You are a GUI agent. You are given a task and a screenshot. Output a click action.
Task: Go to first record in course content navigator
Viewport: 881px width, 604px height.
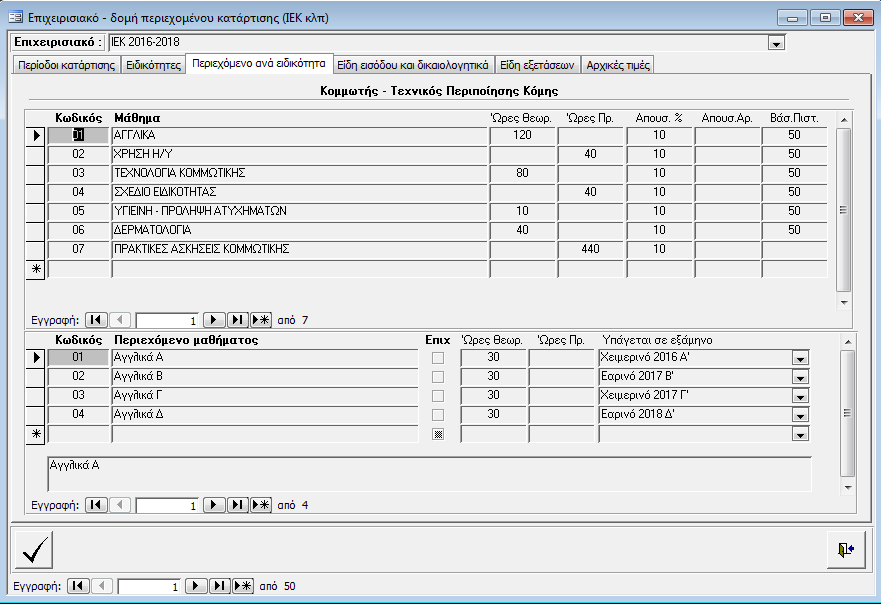tap(96, 505)
